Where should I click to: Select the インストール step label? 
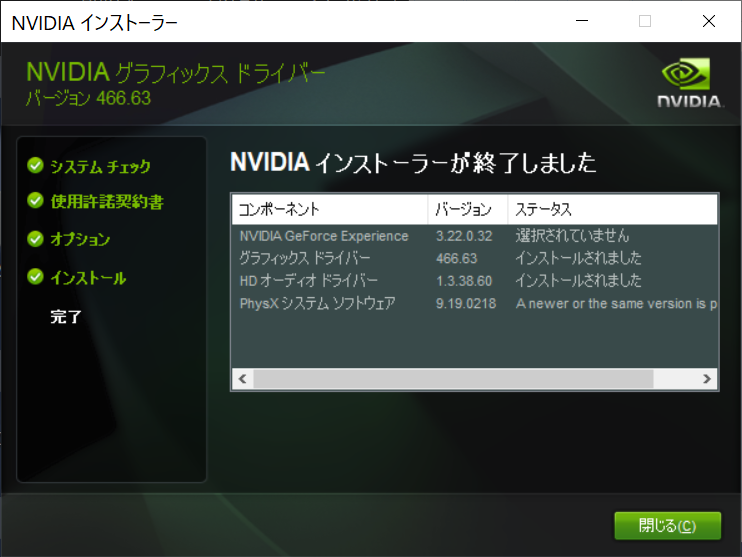pos(88,278)
